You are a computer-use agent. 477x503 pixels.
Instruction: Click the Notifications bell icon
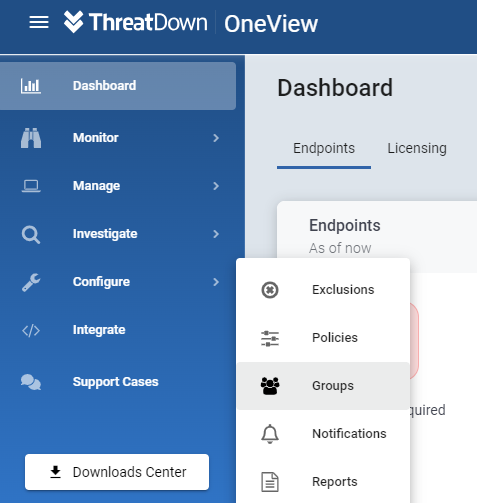pos(270,434)
